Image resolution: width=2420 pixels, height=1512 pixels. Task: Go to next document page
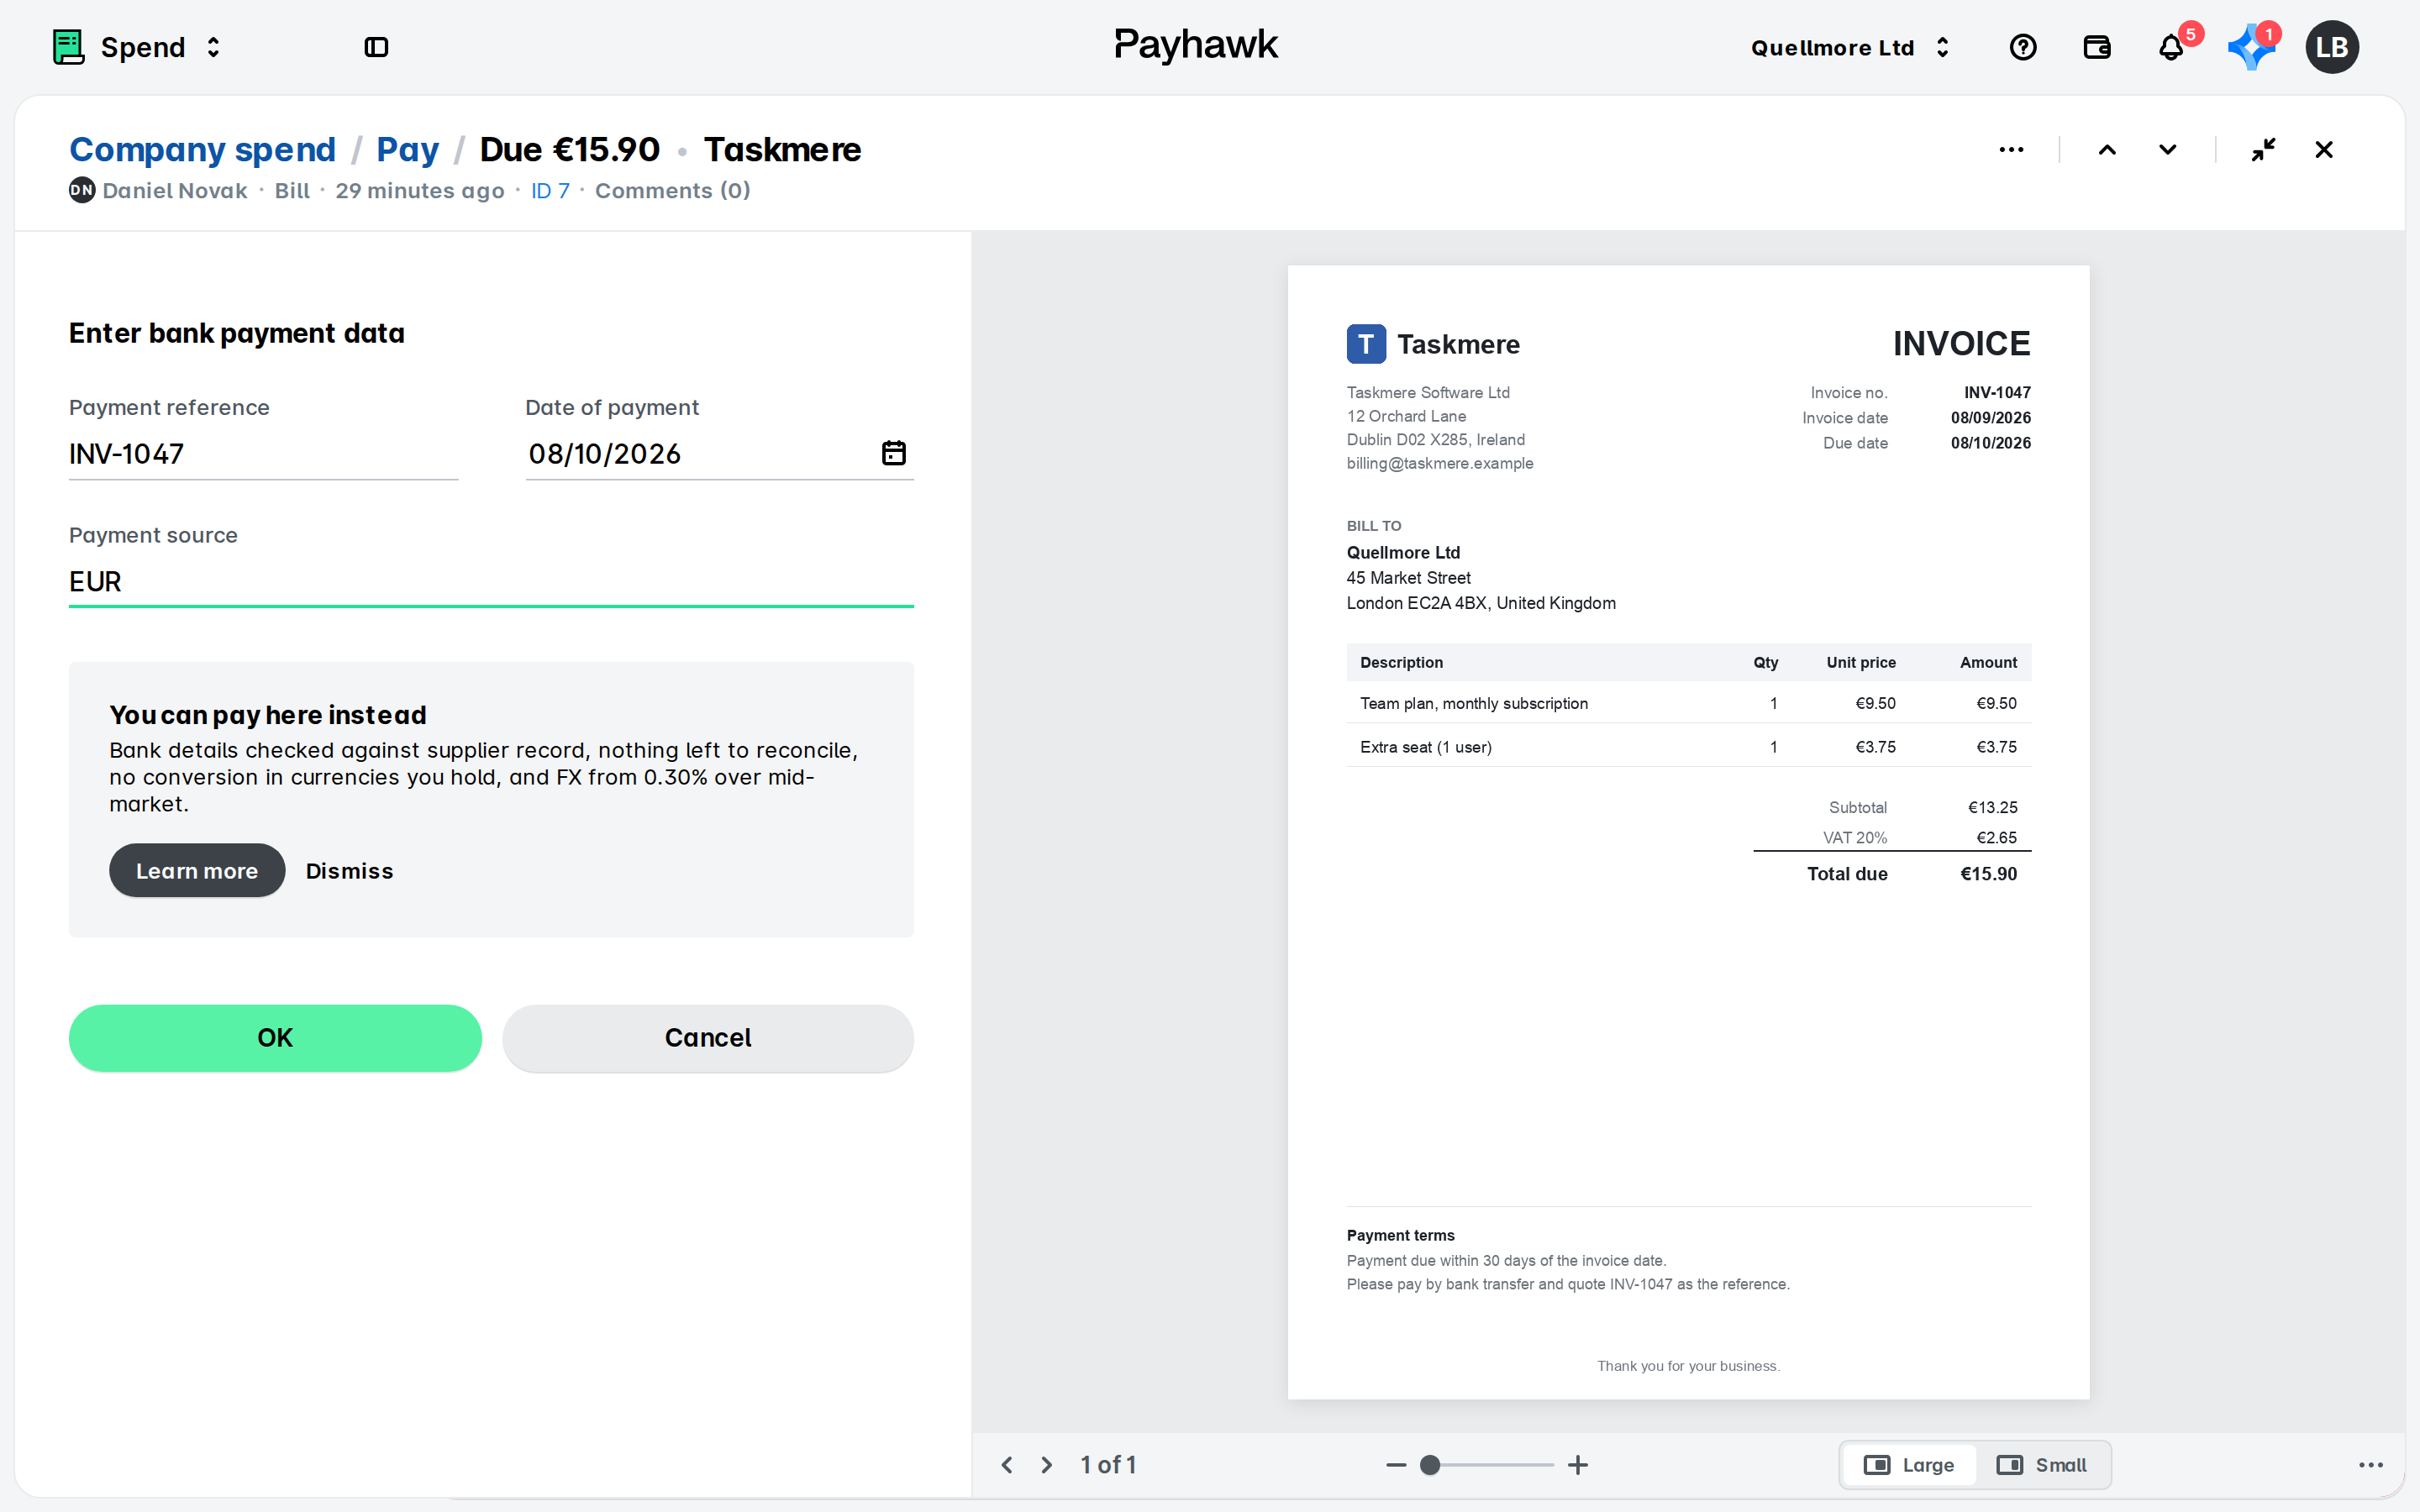(1047, 1465)
